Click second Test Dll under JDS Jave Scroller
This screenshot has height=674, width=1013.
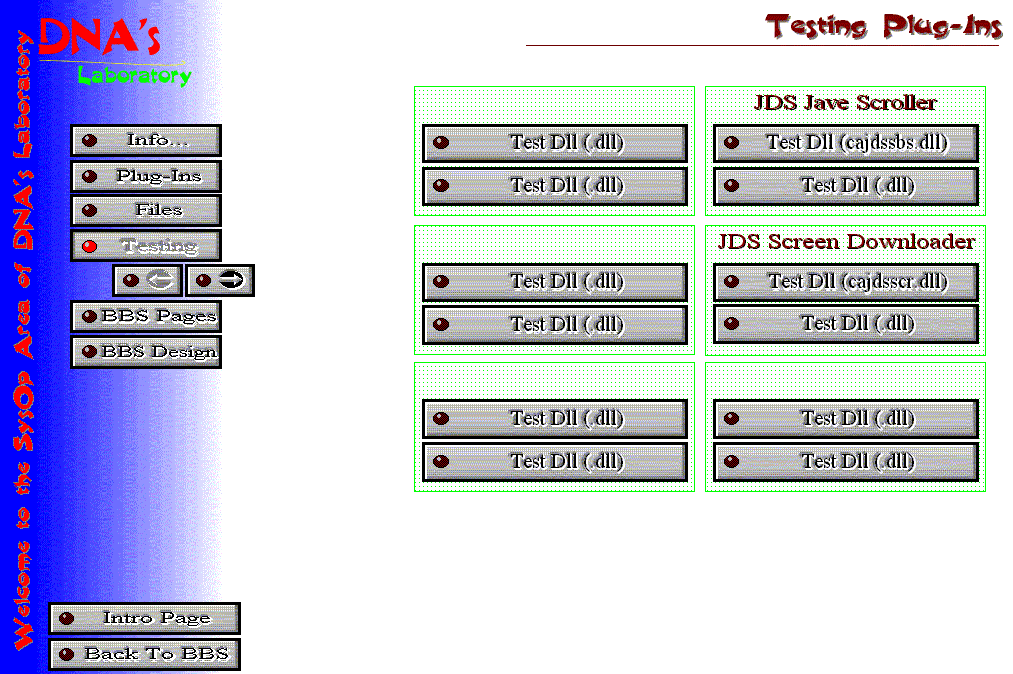[x=845, y=186]
